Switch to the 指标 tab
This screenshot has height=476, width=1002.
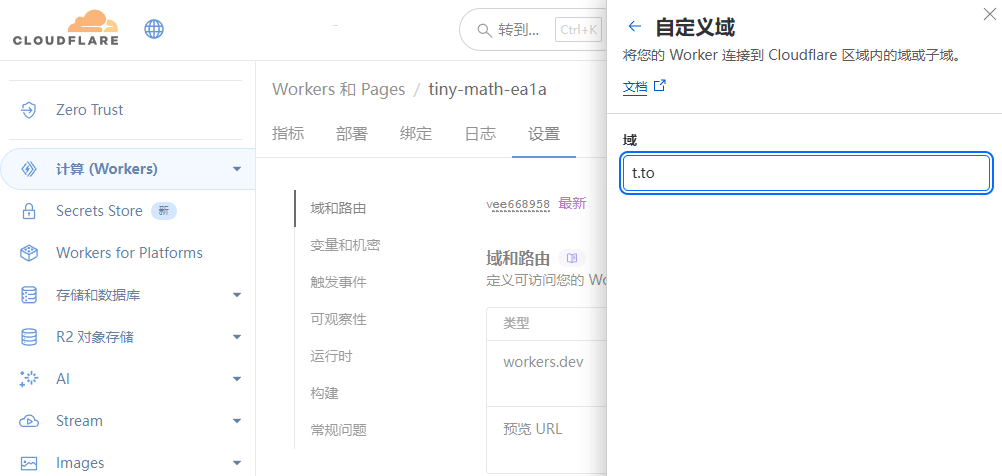288,134
